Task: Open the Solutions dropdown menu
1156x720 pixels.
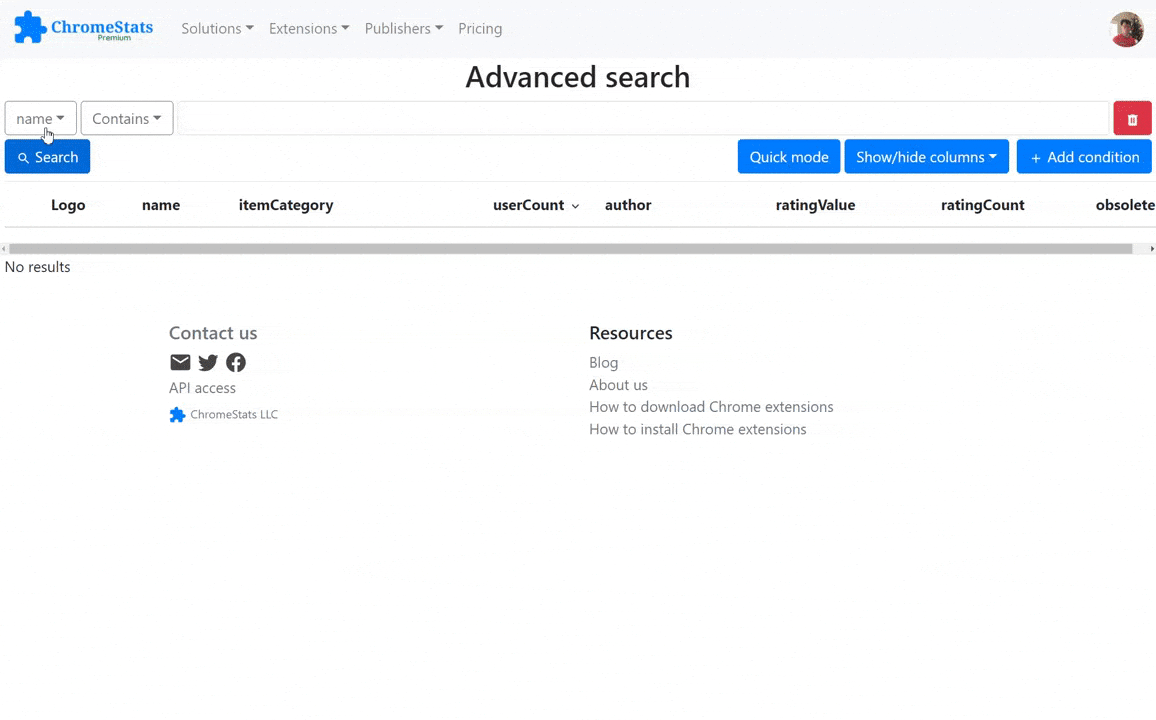Action: [217, 29]
